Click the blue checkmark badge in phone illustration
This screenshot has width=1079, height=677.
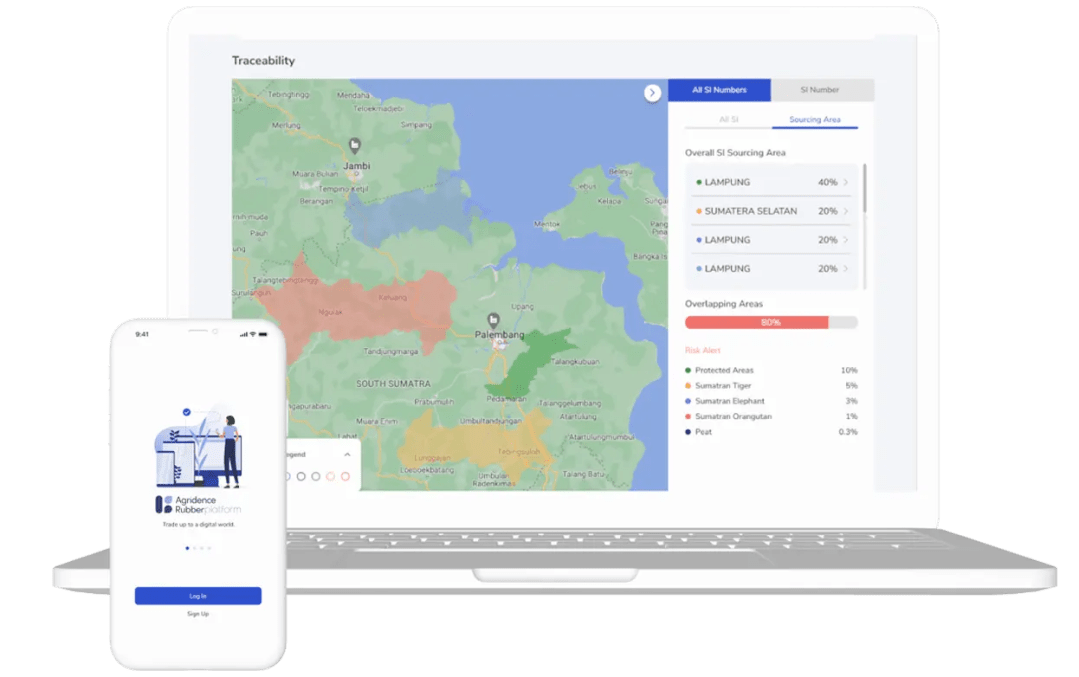[186, 412]
